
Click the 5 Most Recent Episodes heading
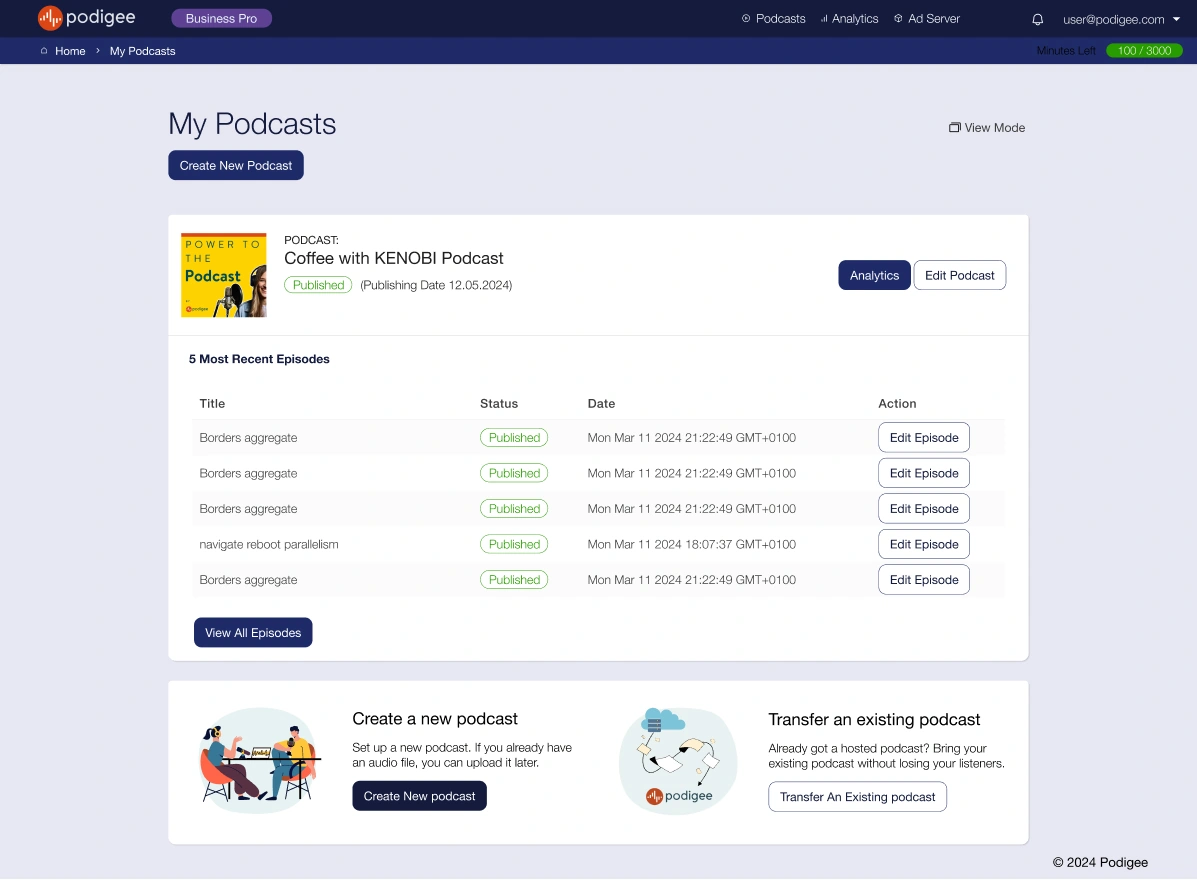point(260,359)
